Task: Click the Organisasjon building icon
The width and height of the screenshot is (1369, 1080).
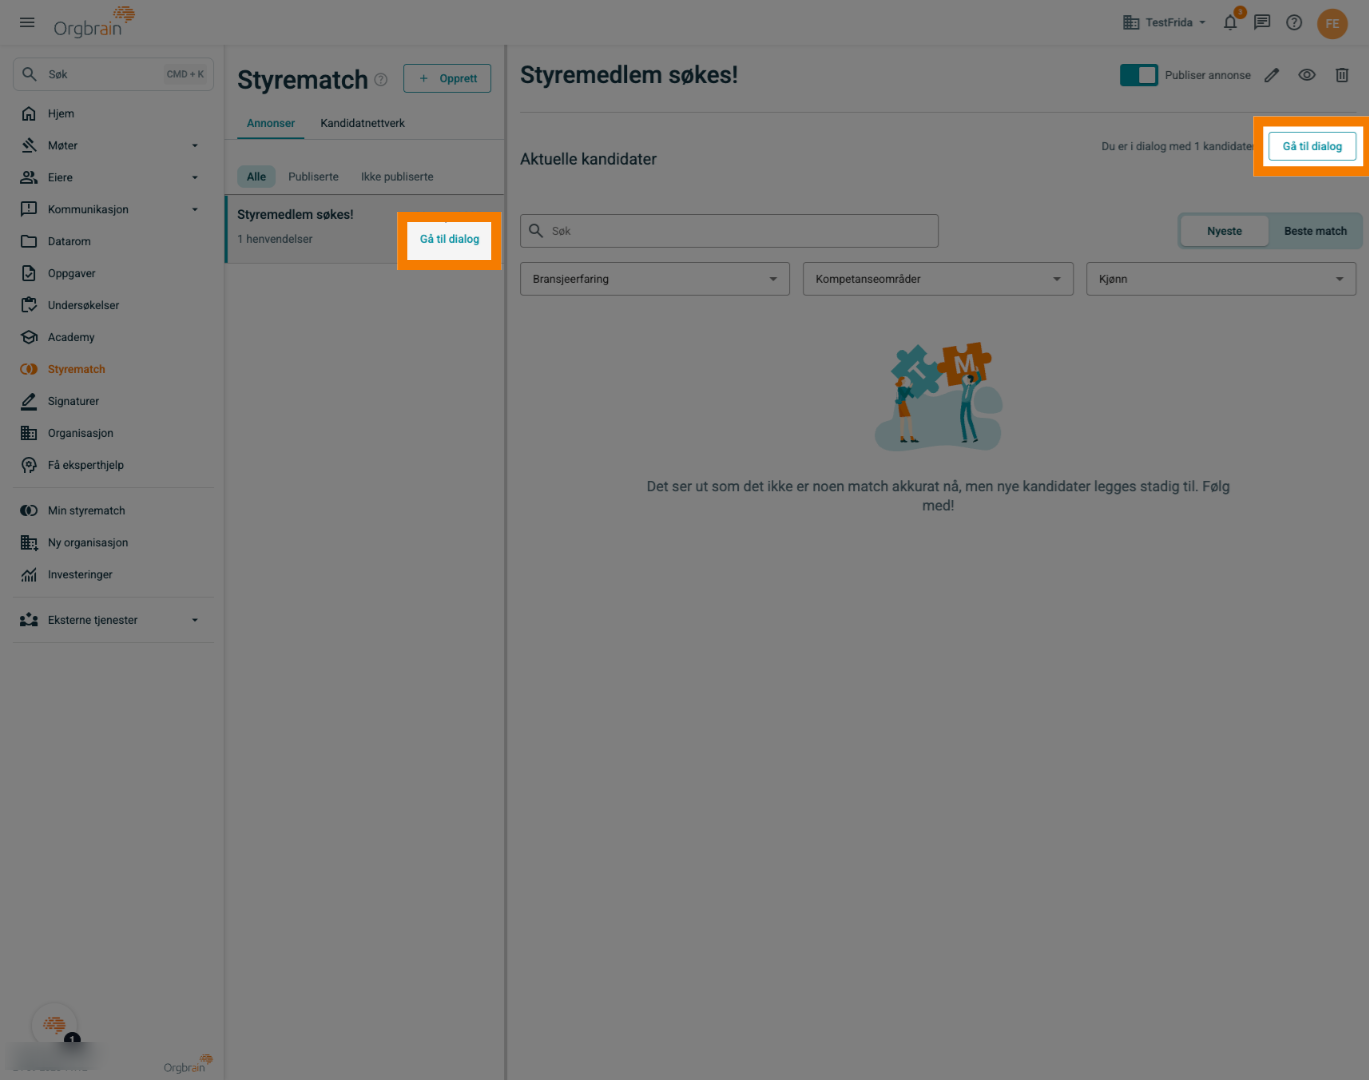Action: point(29,434)
